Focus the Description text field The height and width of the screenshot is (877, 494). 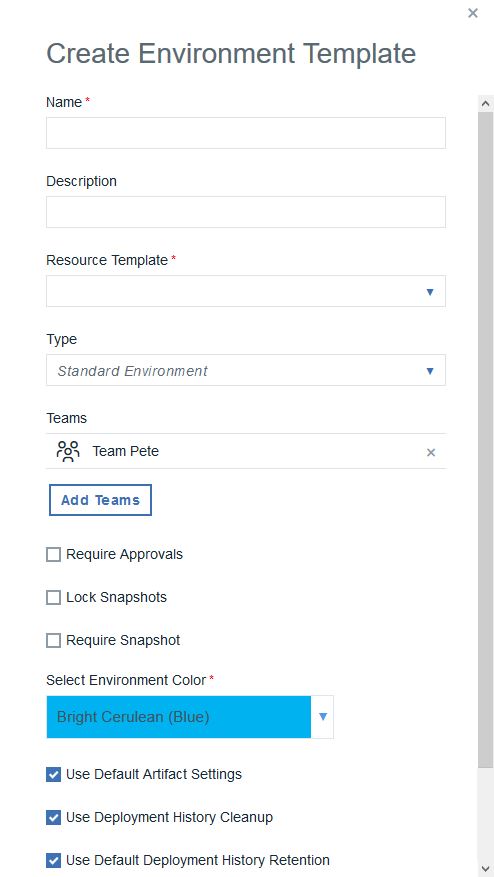click(x=246, y=212)
